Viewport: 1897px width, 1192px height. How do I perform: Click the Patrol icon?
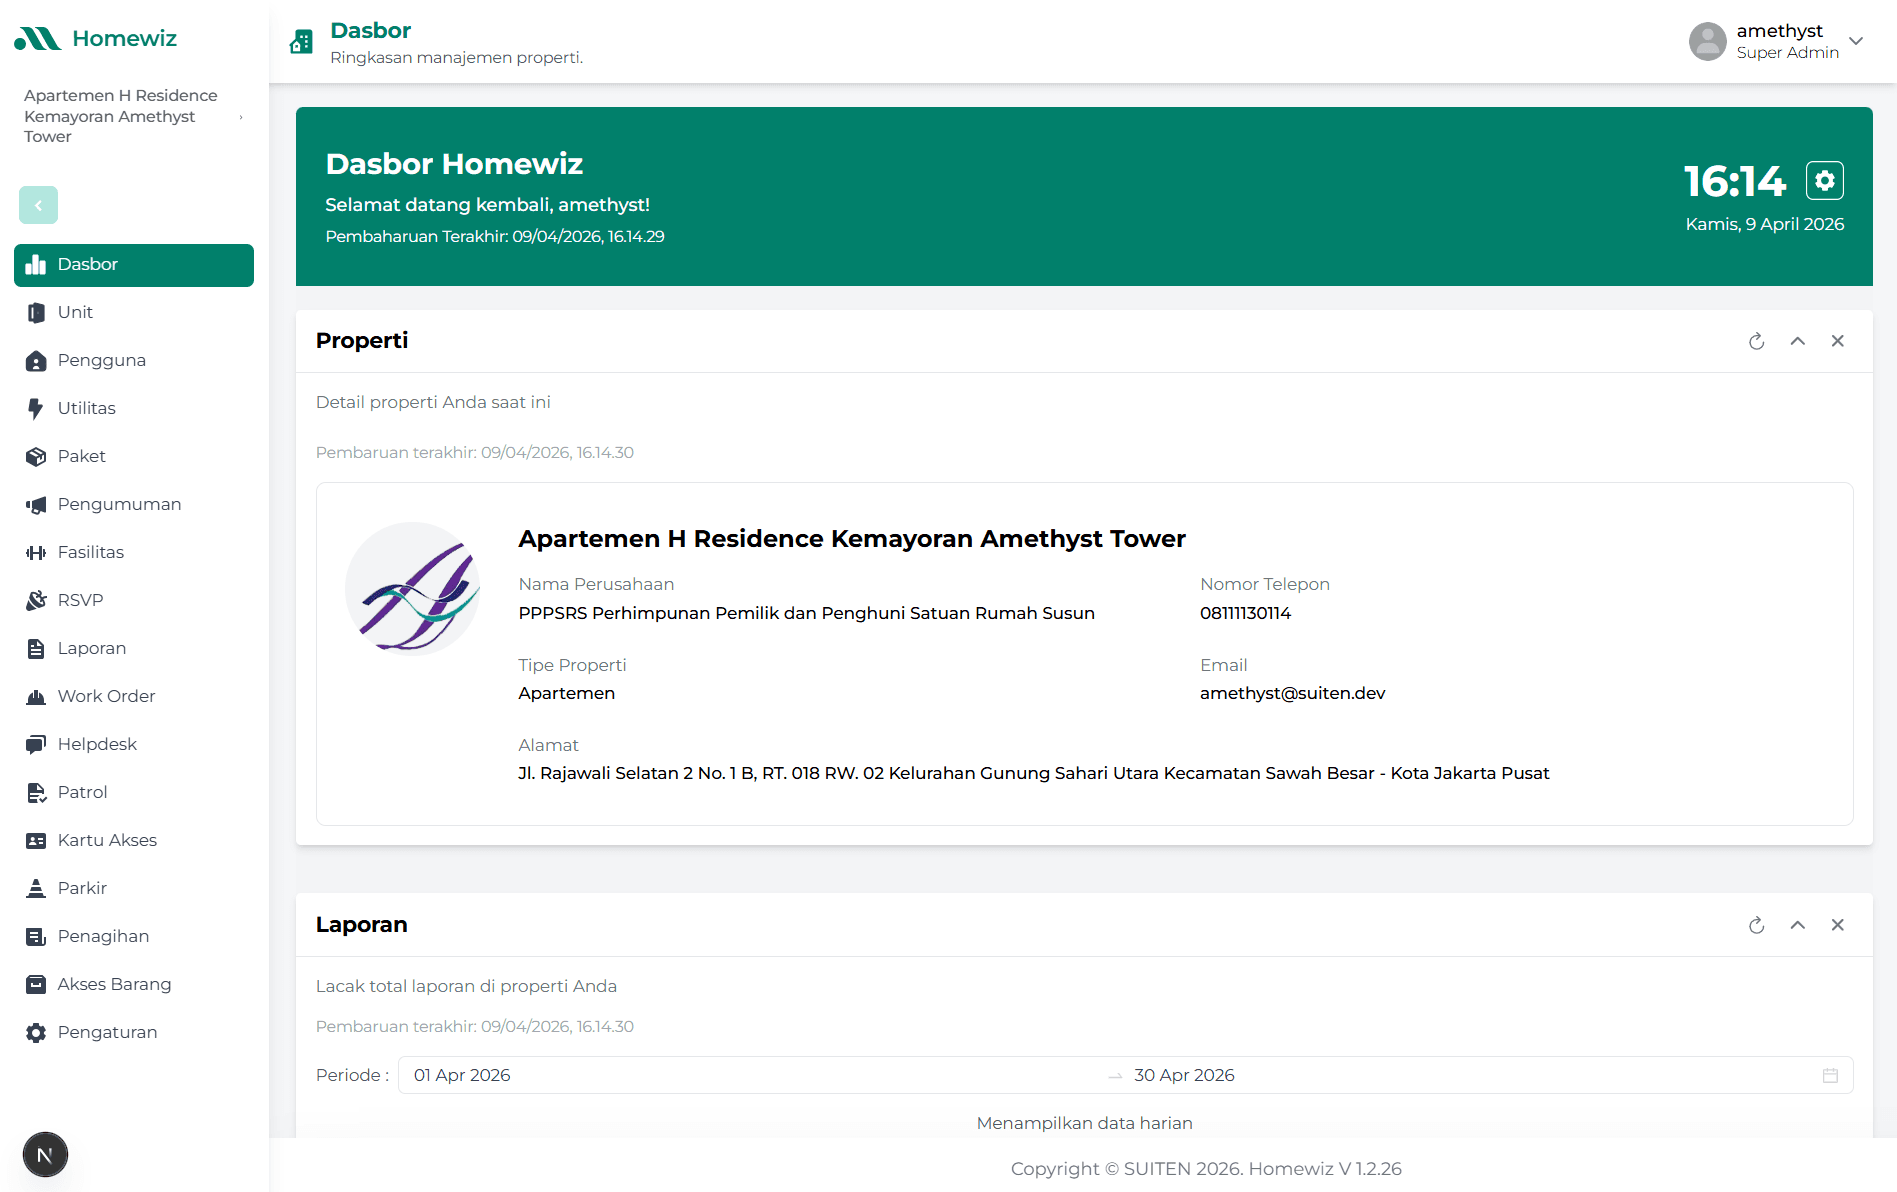[36, 792]
